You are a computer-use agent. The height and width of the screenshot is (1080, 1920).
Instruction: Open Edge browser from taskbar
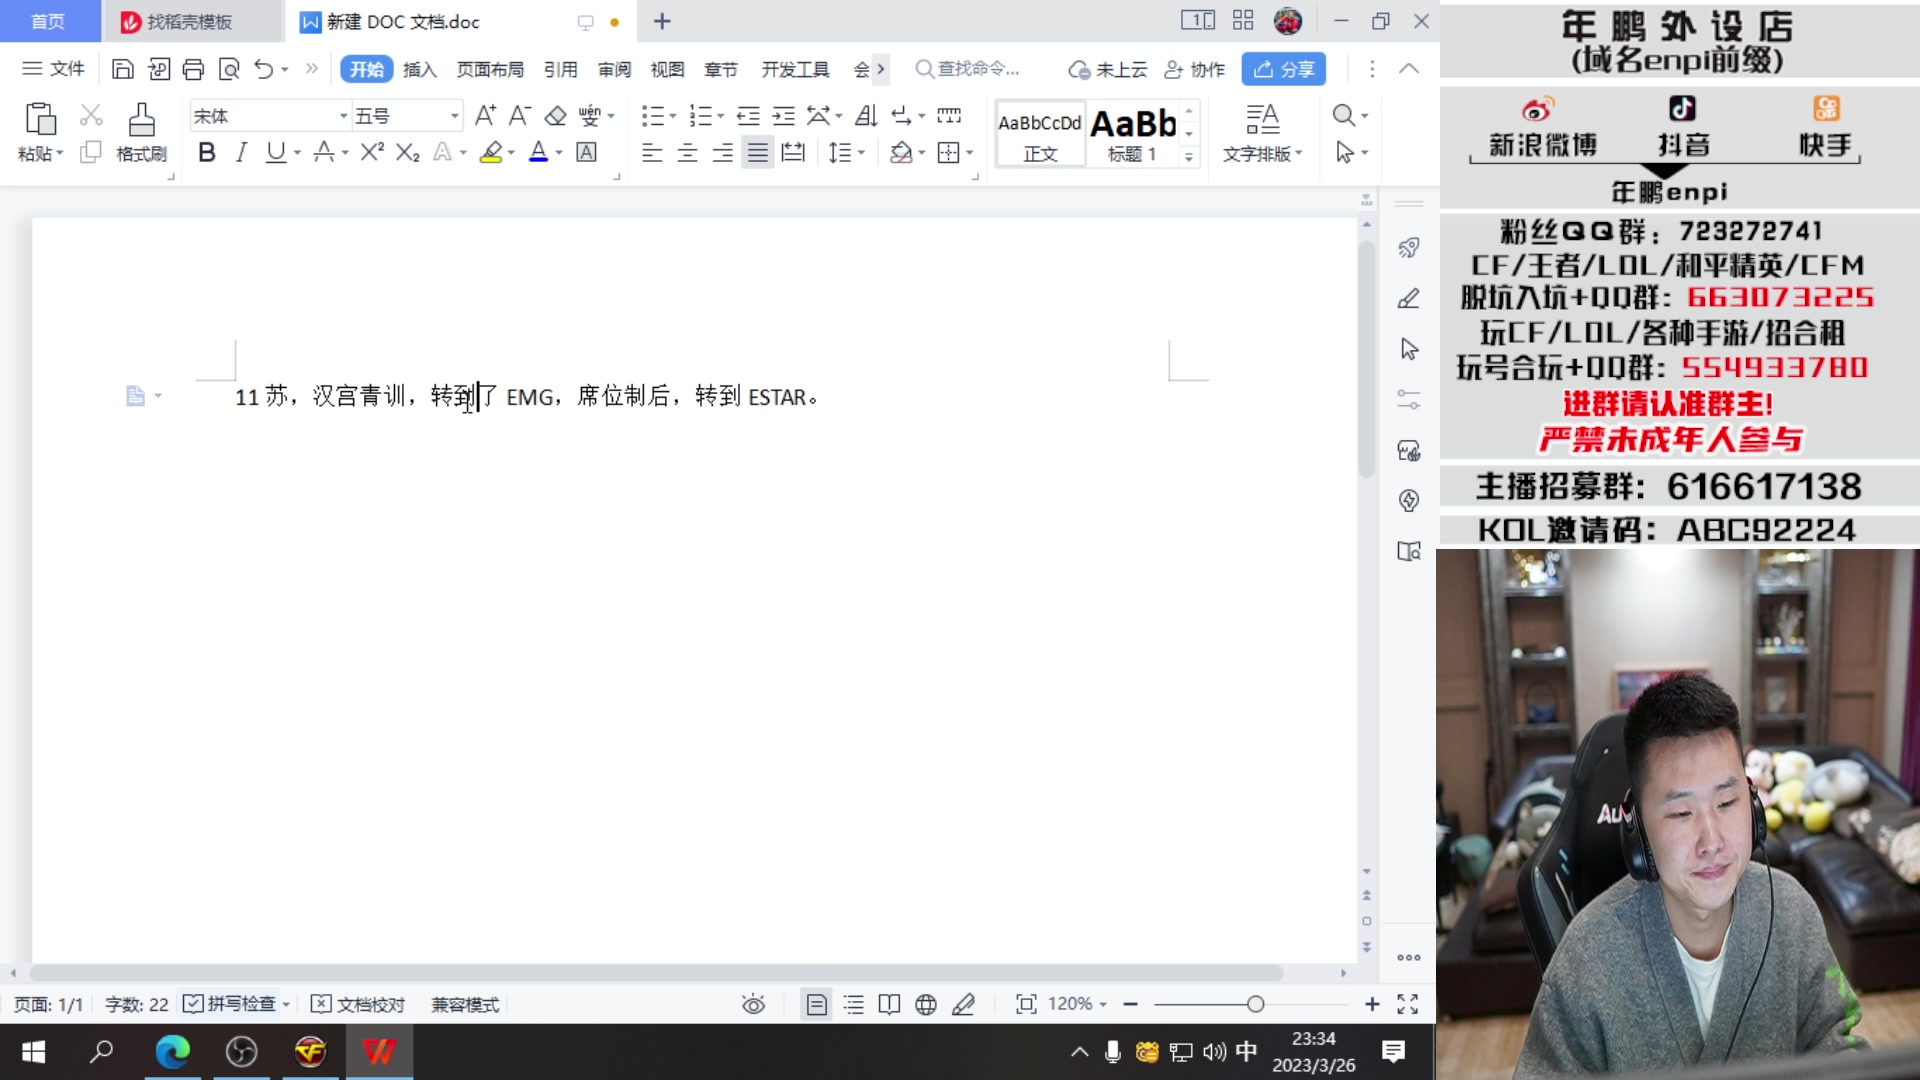point(172,1052)
